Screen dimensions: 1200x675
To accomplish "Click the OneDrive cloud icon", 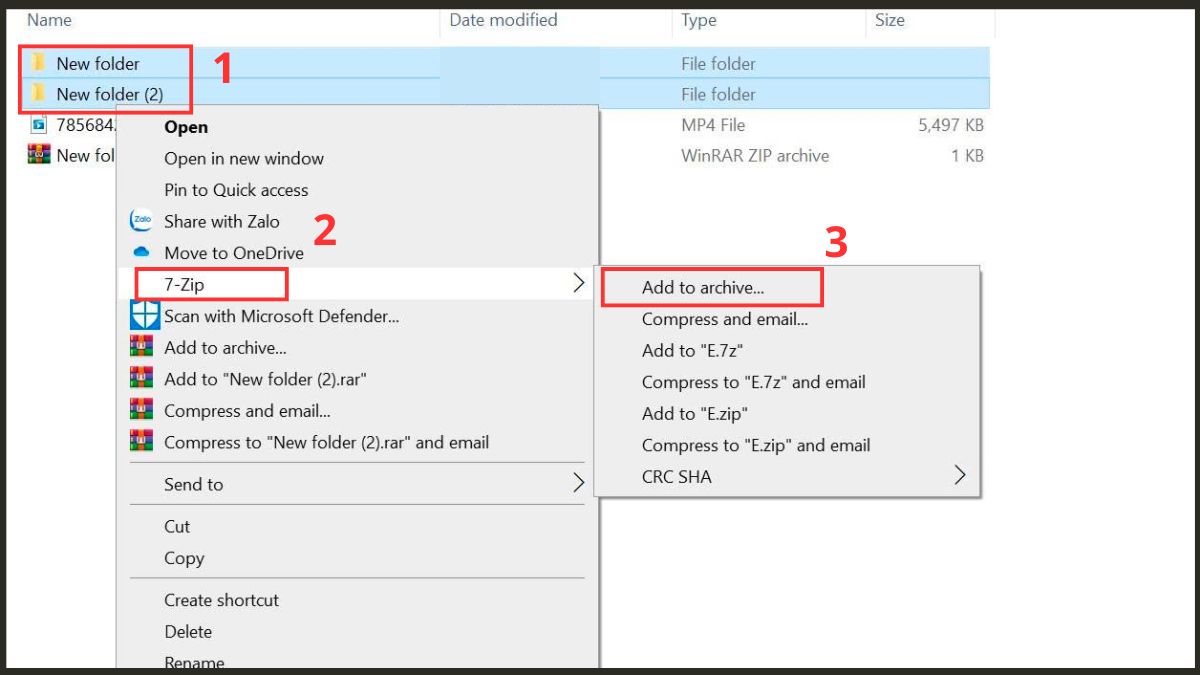I will point(141,253).
